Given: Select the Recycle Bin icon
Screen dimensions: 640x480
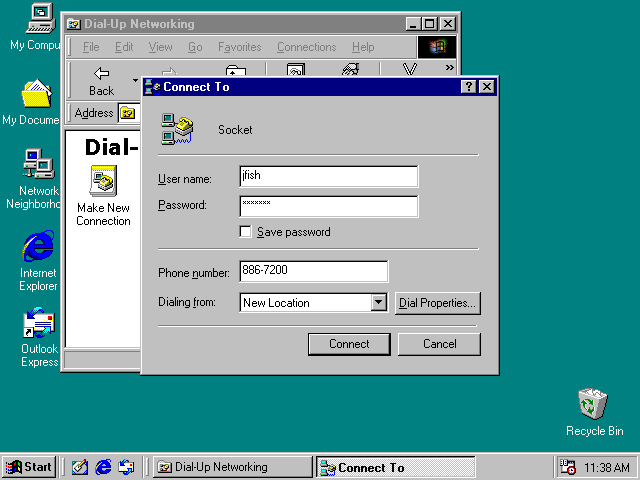Looking at the screenshot, I should 593,404.
